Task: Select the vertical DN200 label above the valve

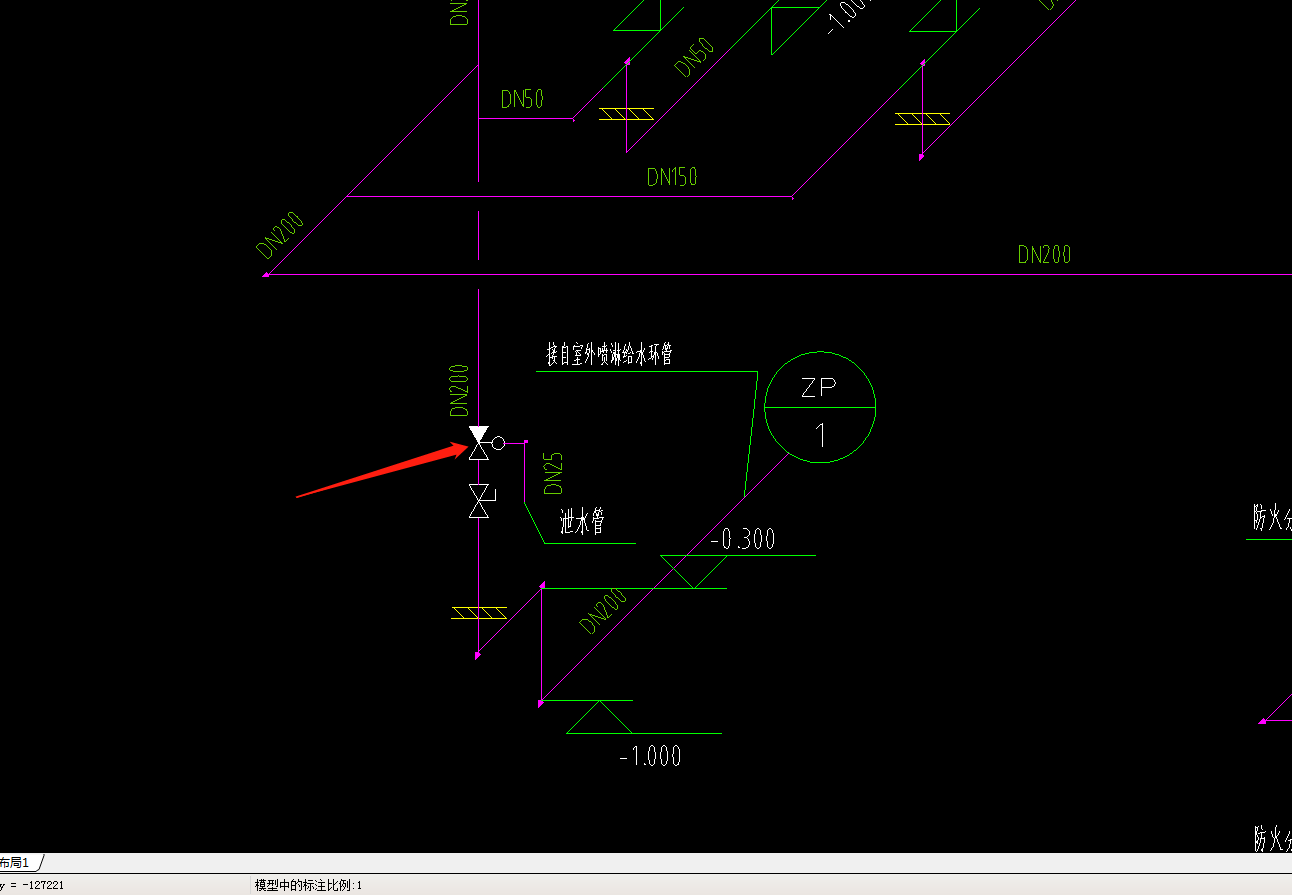Action: pyautogui.click(x=459, y=390)
